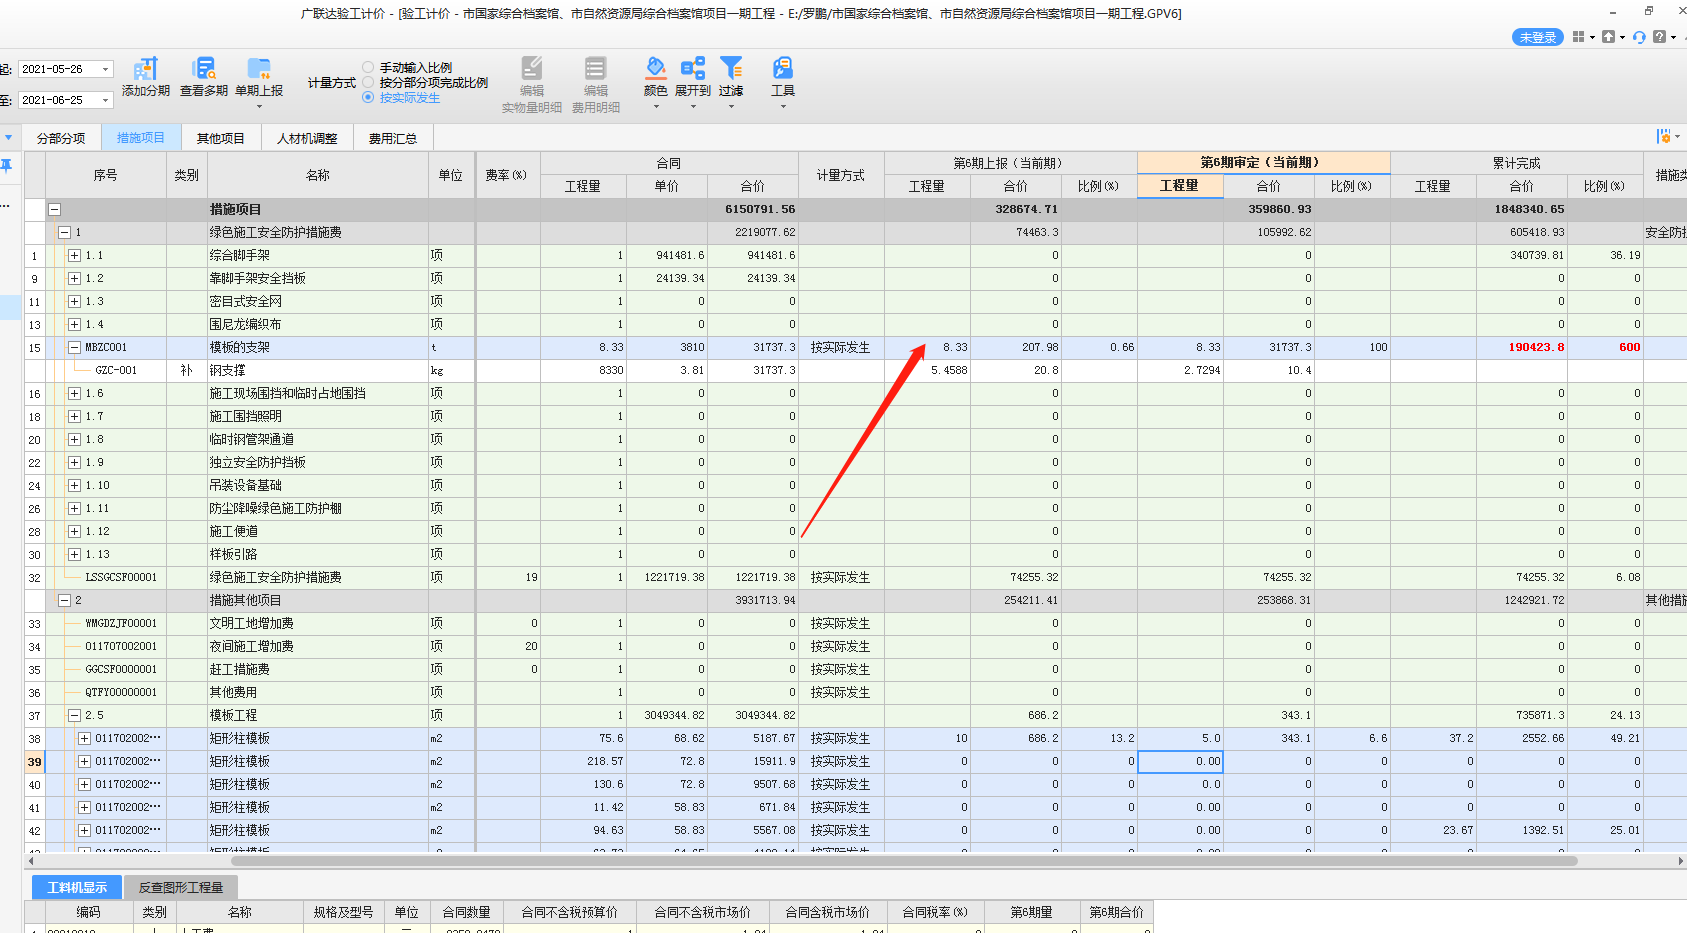Click the left panel collapse arrow beside tabs

point(9,138)
